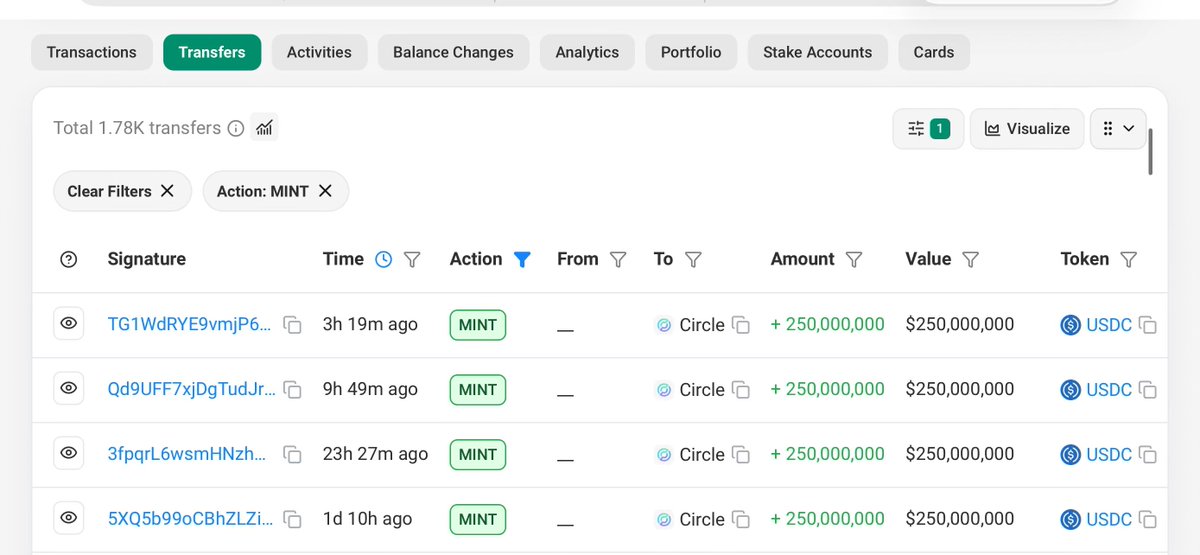Copy USDC token address in 1d 10h ago row
The width and height of the screenshot is (1200, 555).
[x=1148, y=520]
